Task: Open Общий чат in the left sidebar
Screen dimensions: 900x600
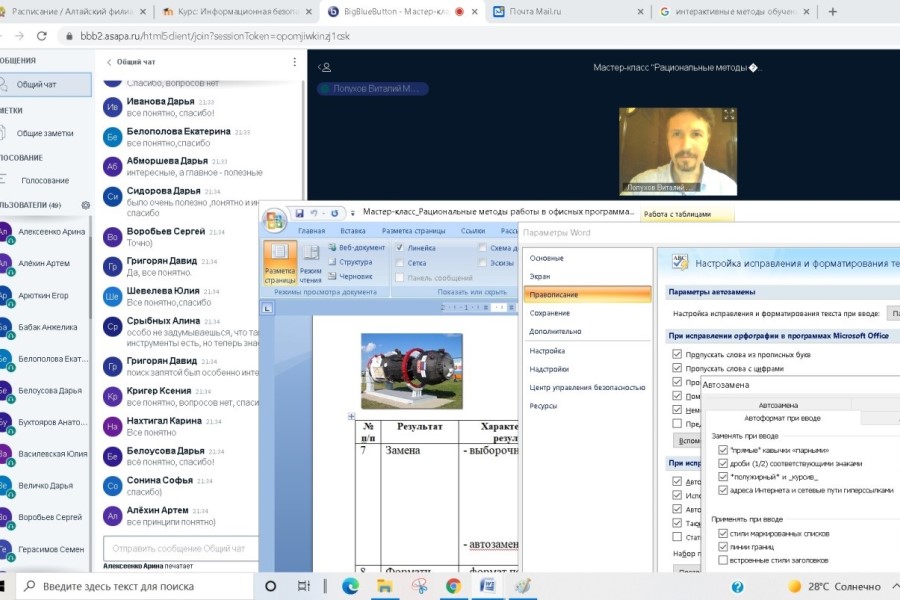Action: coord(45,84)
